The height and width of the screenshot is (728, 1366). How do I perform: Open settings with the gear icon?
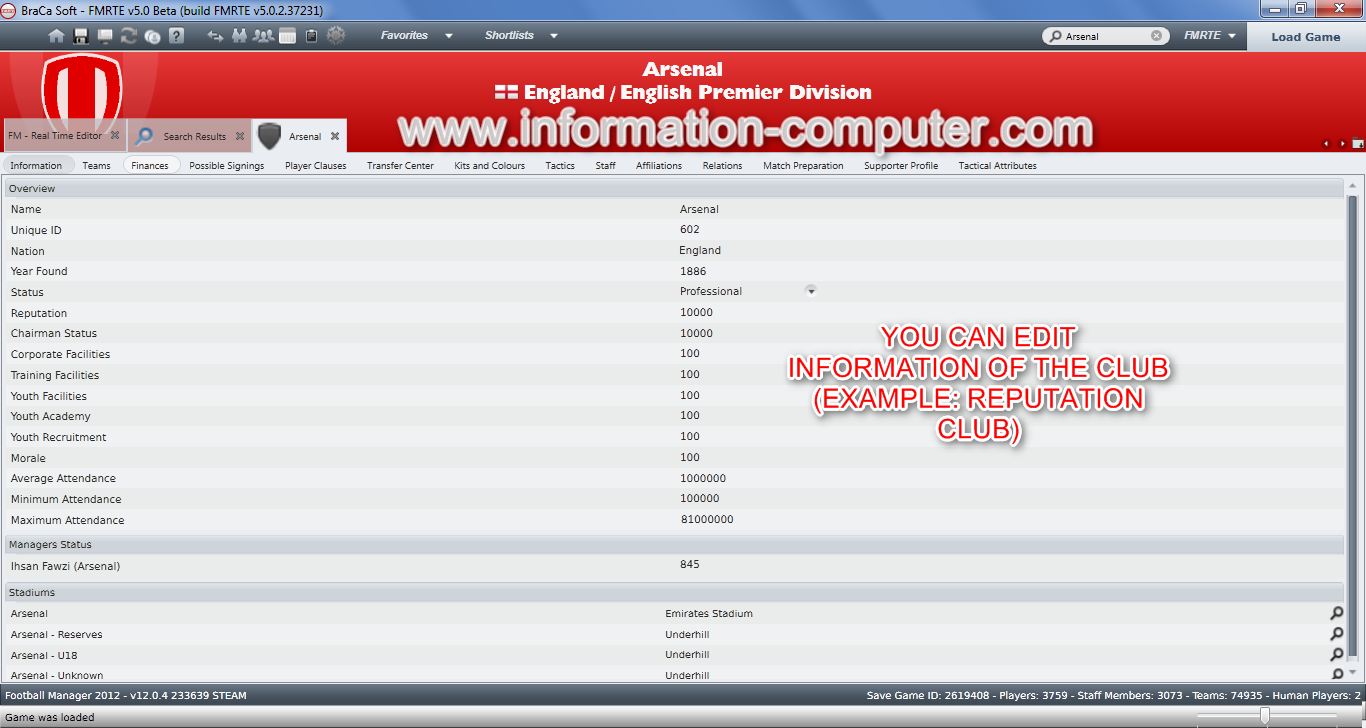(x=336, y=36)
